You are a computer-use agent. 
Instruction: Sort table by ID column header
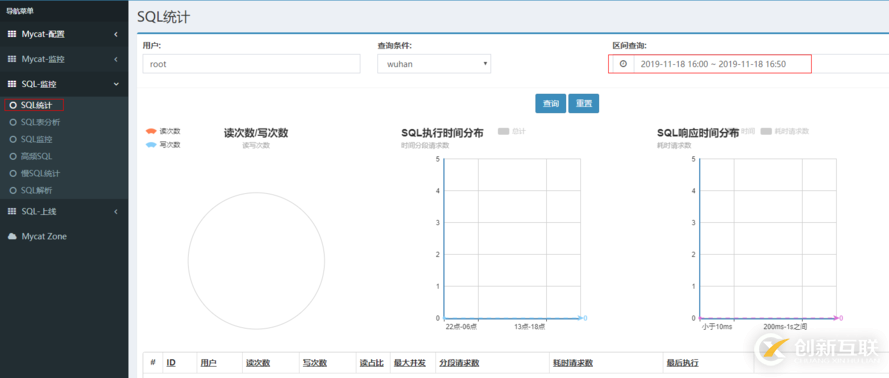171,363
